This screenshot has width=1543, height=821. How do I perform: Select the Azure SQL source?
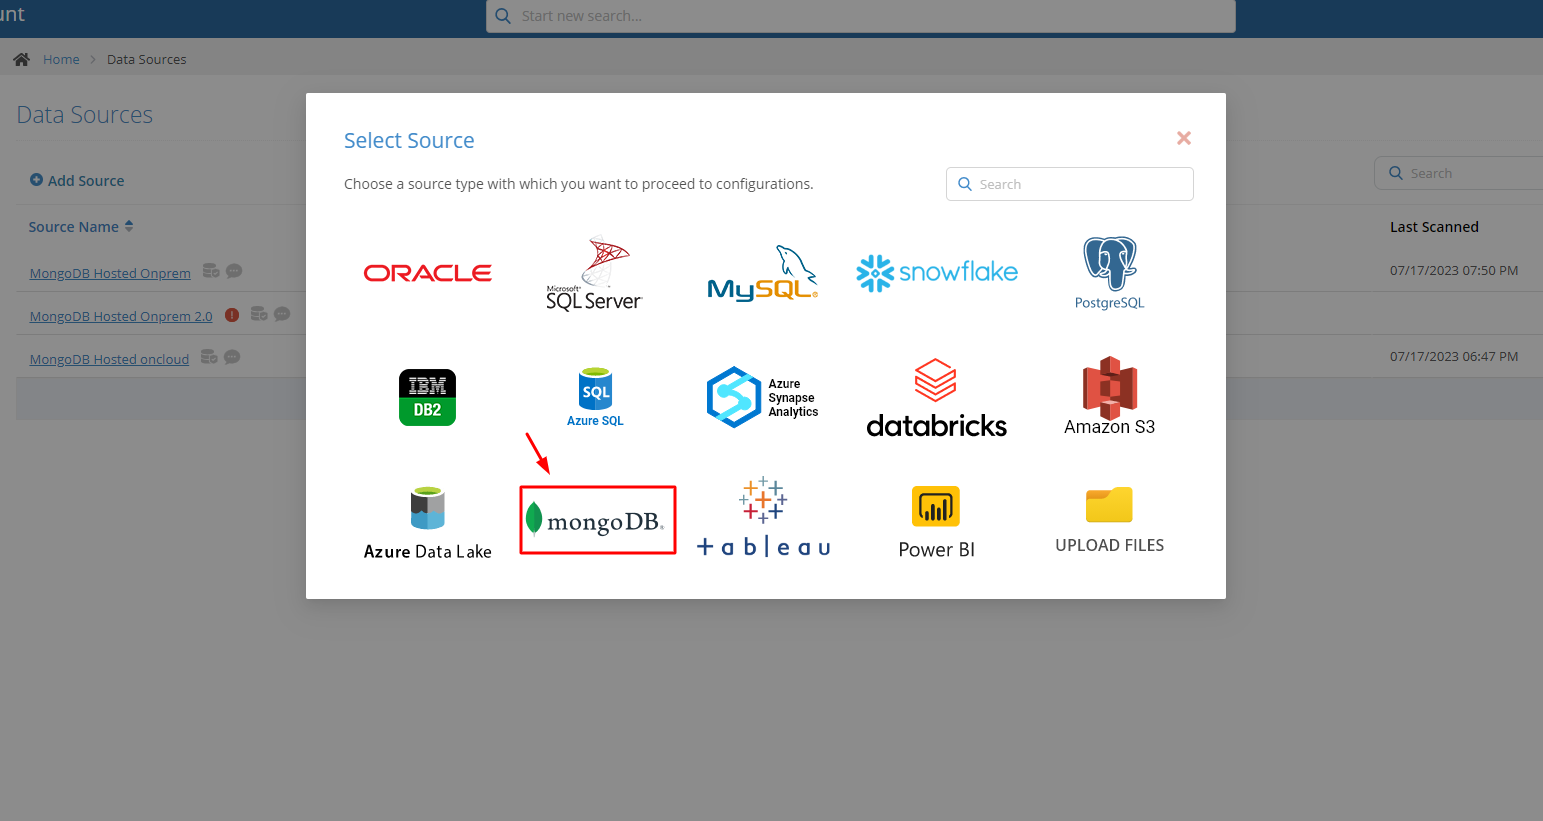[595, 397]
